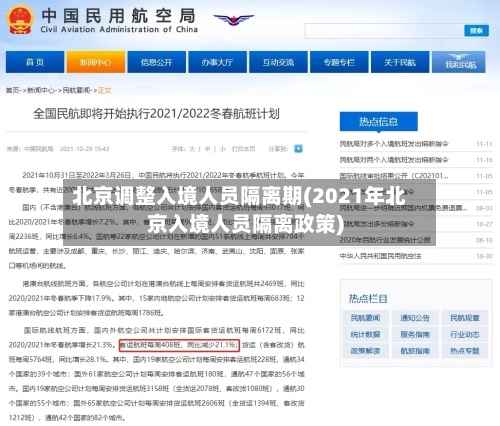Click 通知公告 in 热点栏目 panel
The height and width of the screenshot is (426, 500).
(415, 318)
